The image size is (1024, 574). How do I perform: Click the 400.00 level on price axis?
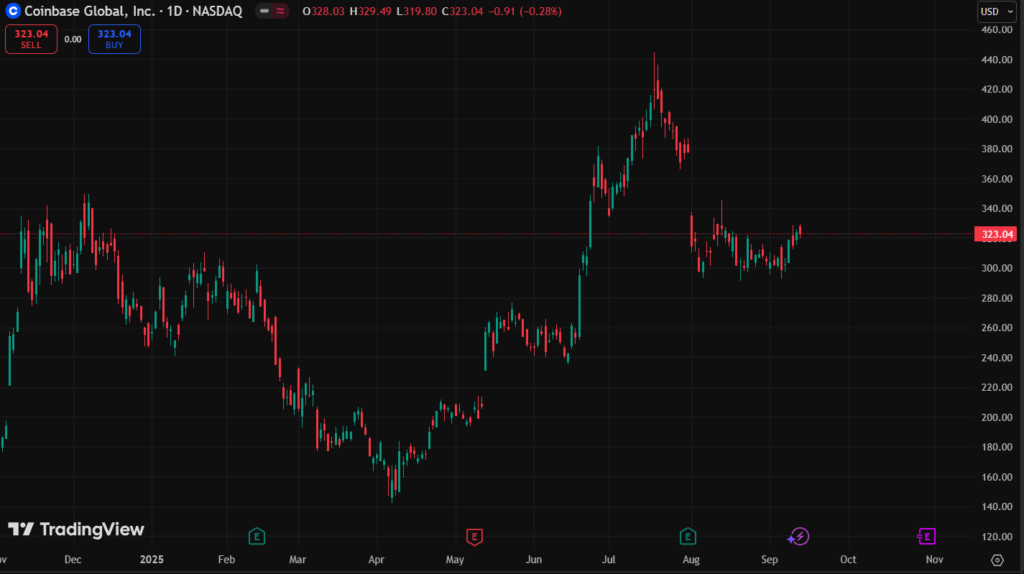[x=996, y=119]
